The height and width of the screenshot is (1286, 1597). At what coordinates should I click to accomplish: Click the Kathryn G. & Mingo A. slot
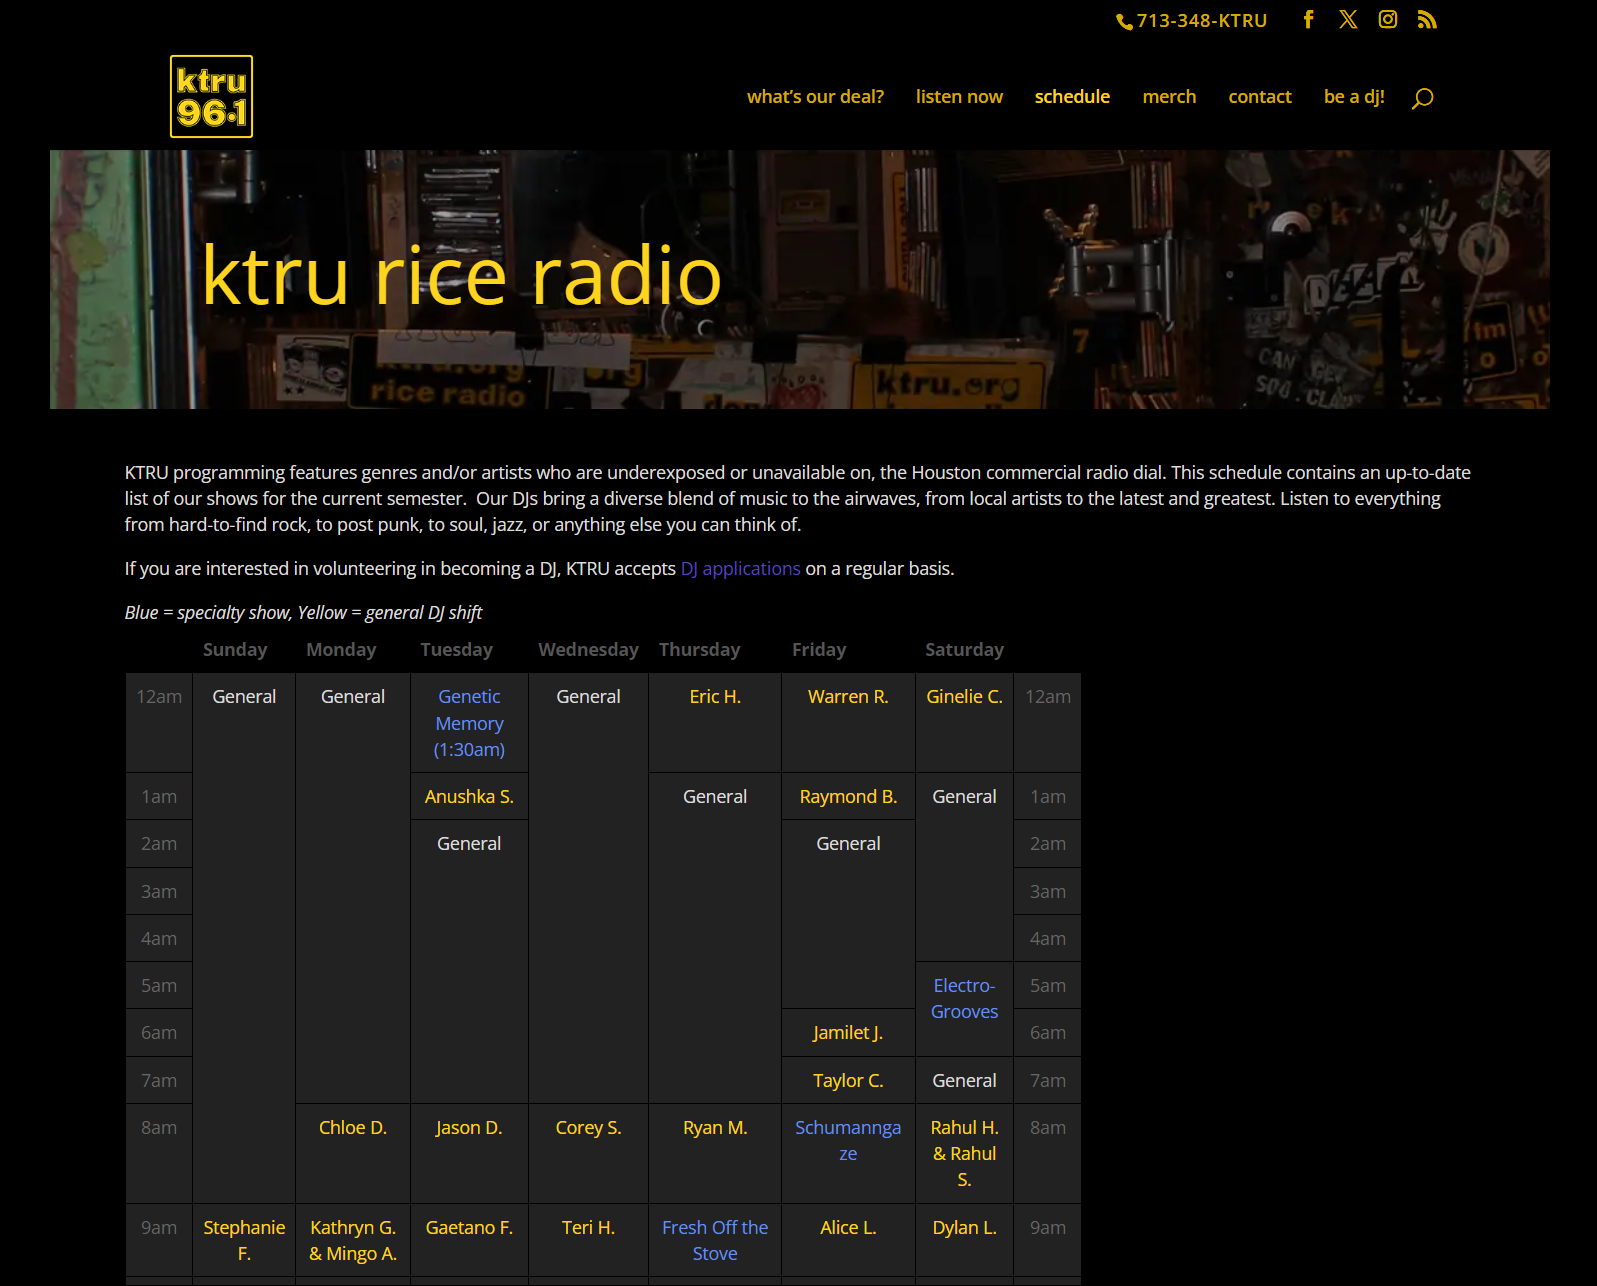pos(353,1240)
